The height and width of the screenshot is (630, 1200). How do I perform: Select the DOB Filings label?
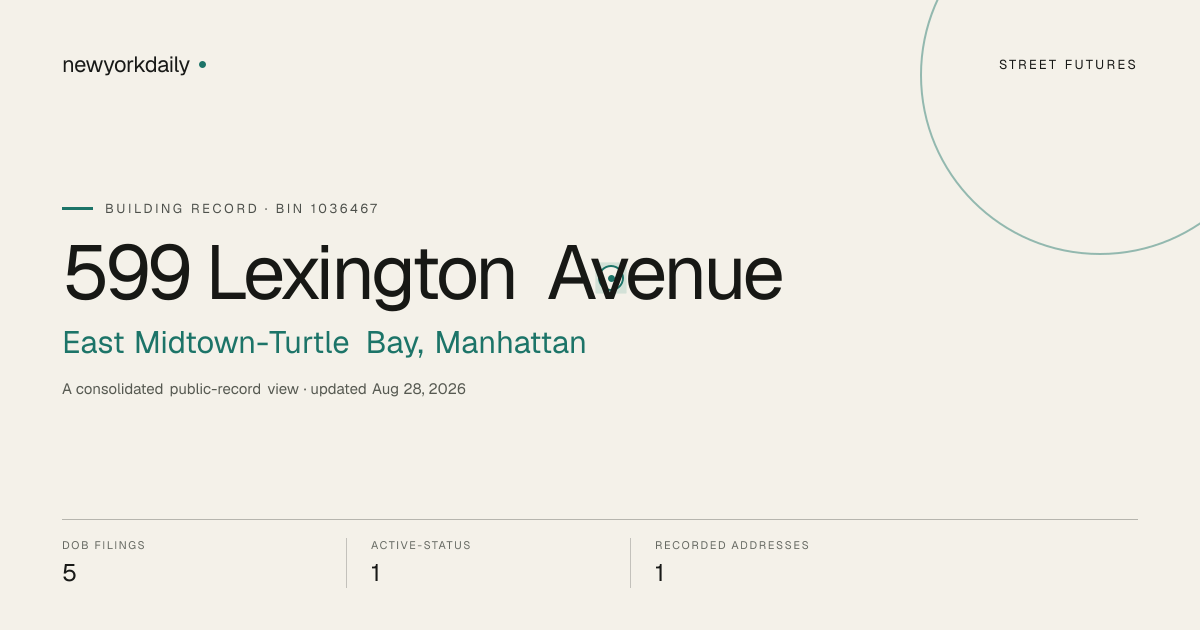pos(104,545)
